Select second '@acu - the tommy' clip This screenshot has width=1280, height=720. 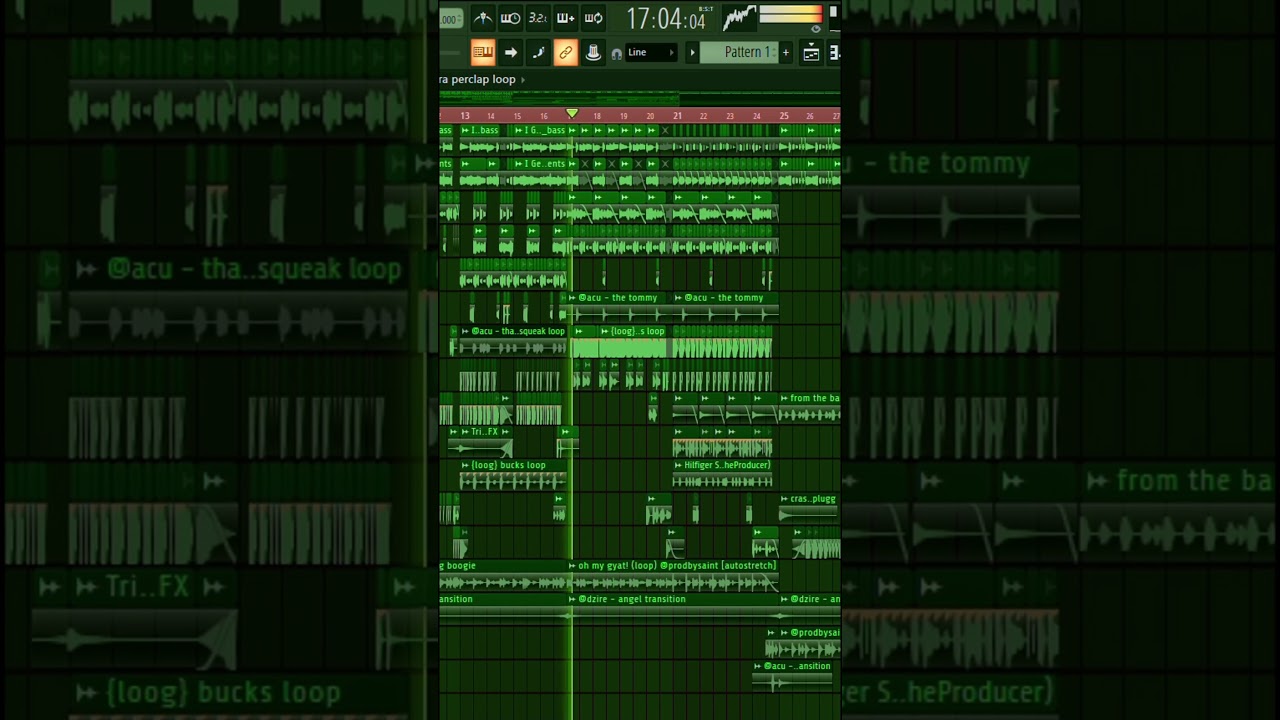click(x=726, y=309)
